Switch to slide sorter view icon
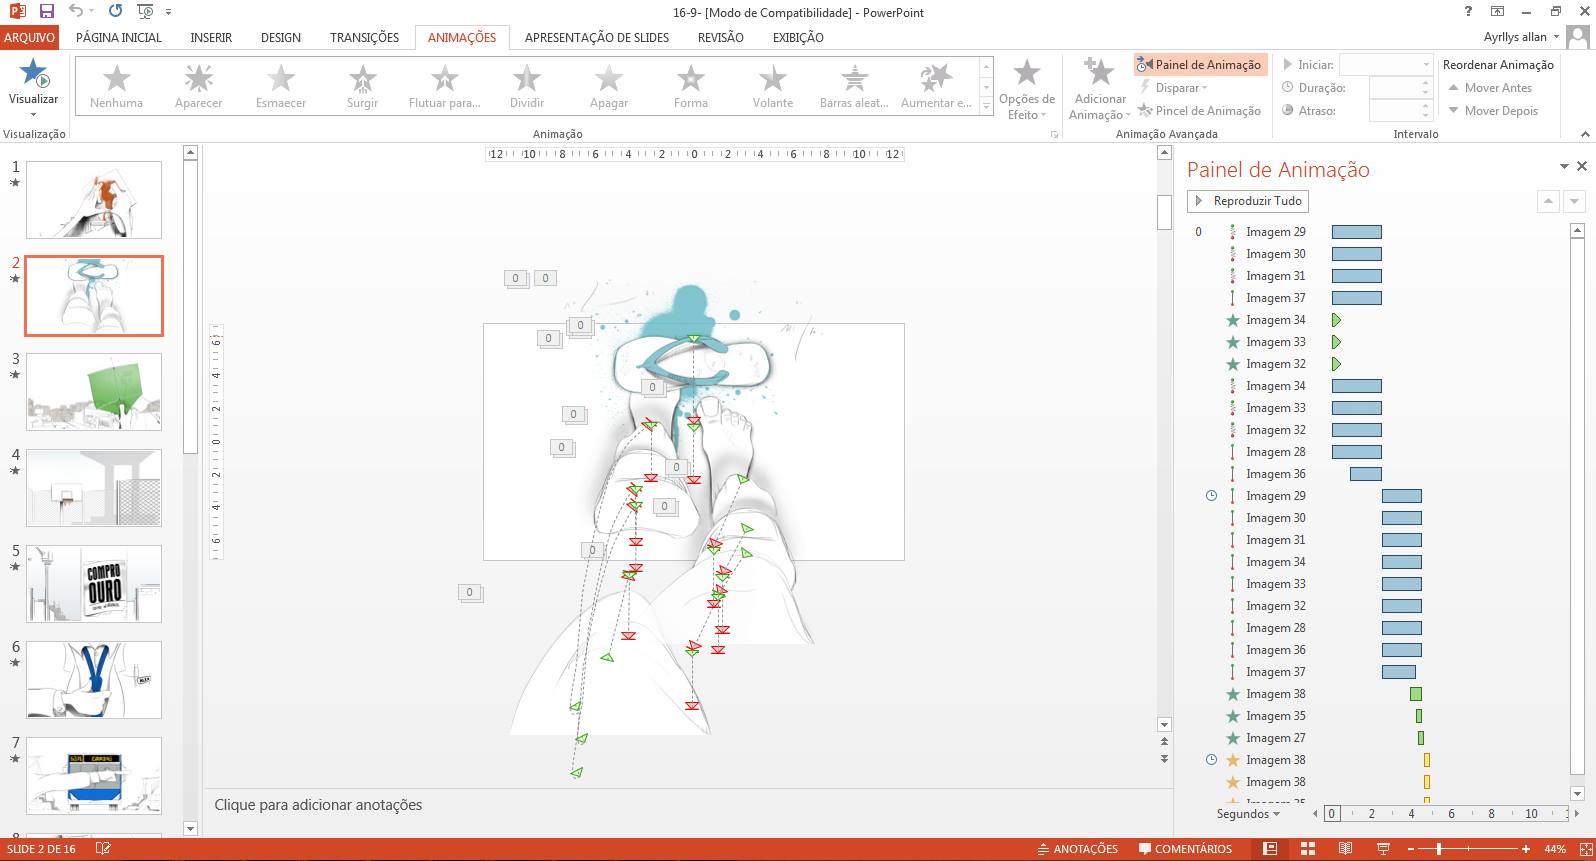 pyautogui.click(x=1307, y=849)
